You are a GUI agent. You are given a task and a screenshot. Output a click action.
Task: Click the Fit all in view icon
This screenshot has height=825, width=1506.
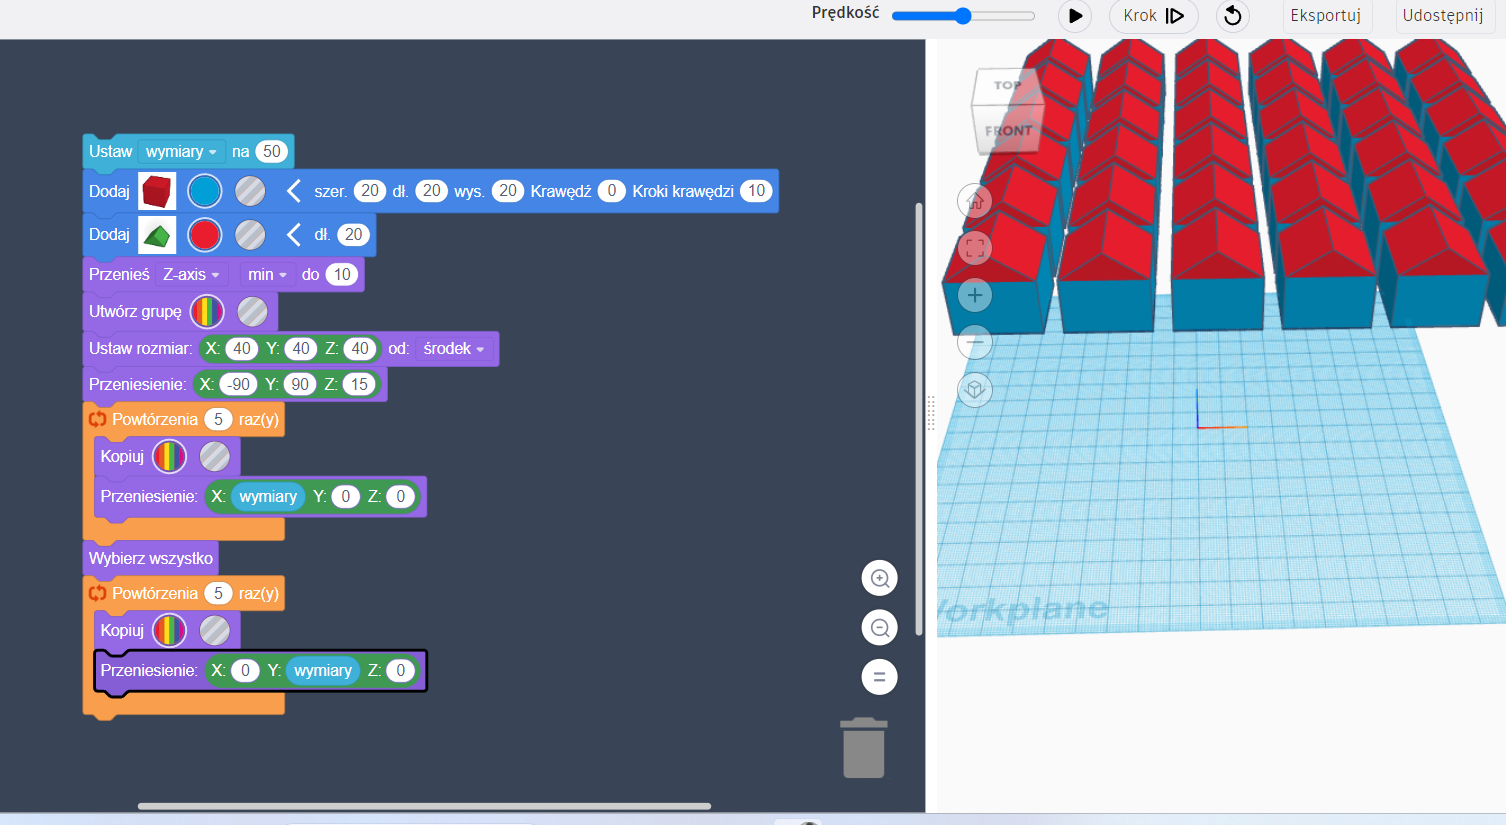975,247
